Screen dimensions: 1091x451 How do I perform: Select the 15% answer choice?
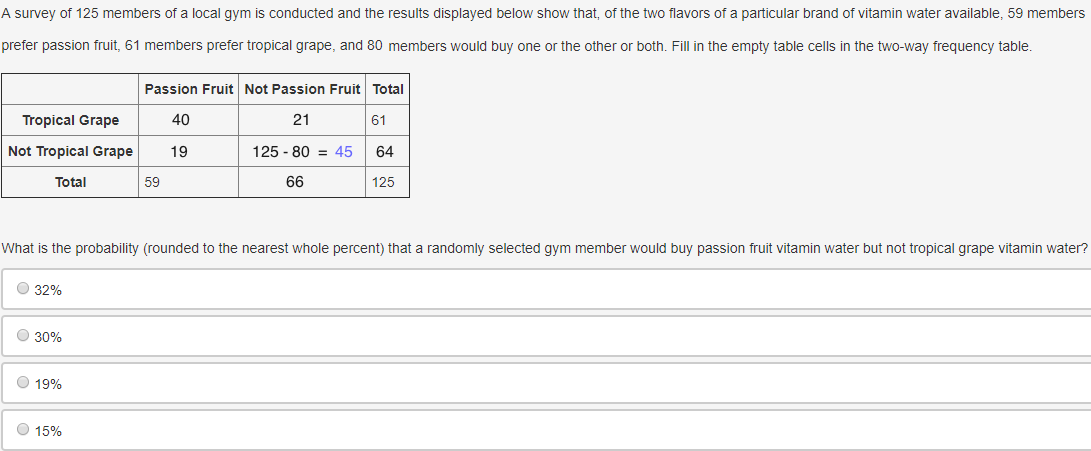point(23,431)
